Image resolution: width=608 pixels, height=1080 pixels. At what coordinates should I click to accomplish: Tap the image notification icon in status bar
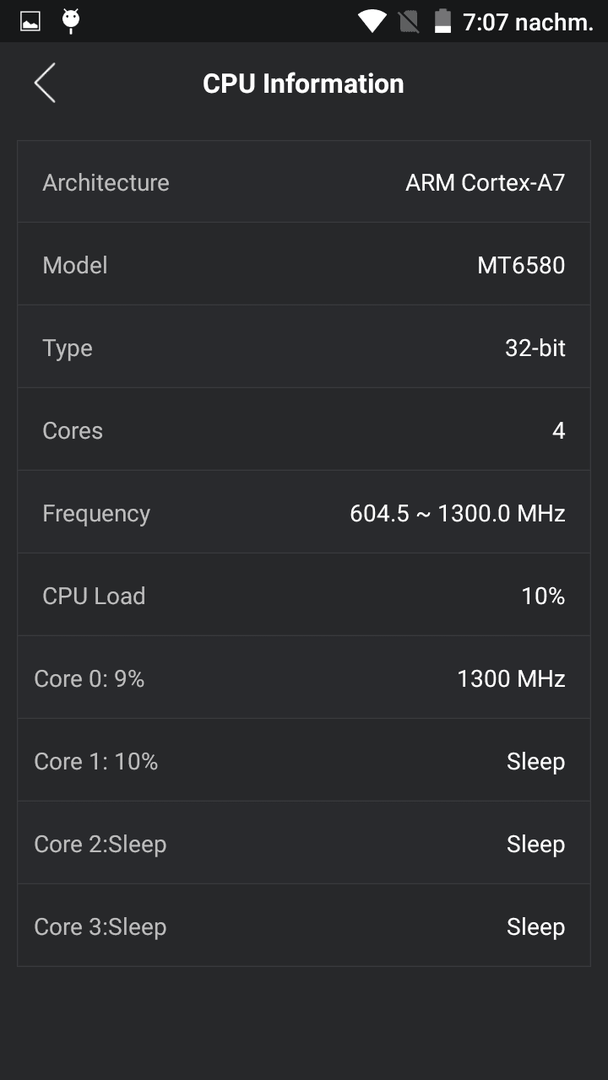point(30,21)
